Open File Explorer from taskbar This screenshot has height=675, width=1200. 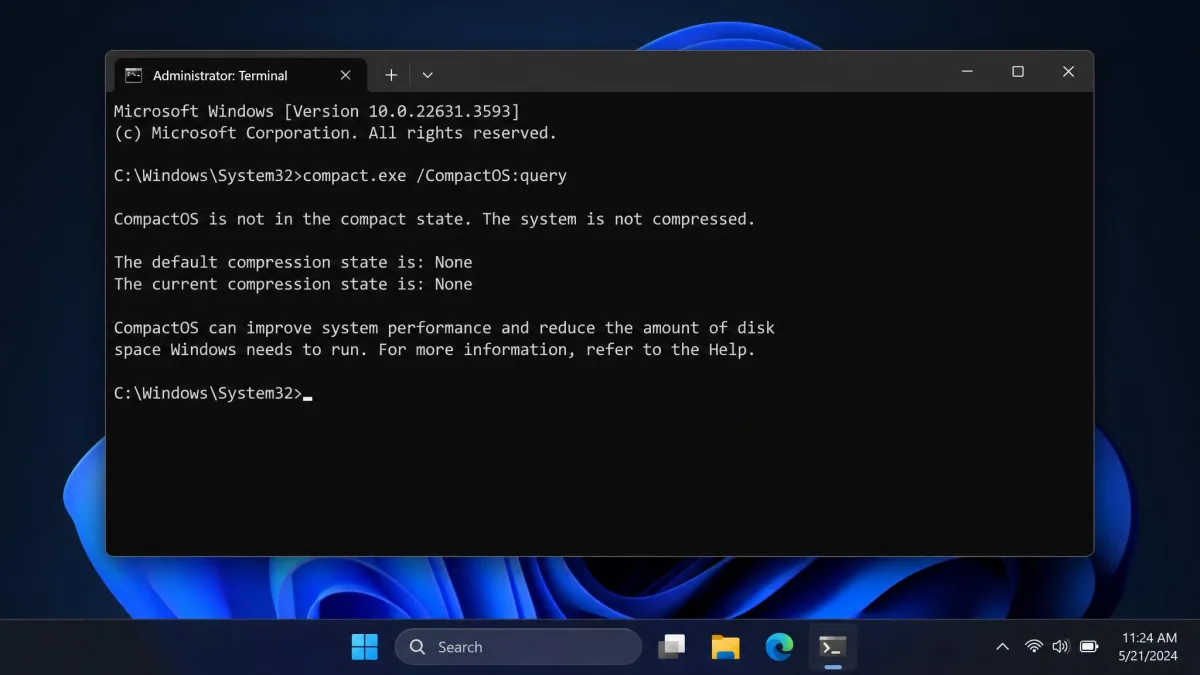tap(725, 647)
